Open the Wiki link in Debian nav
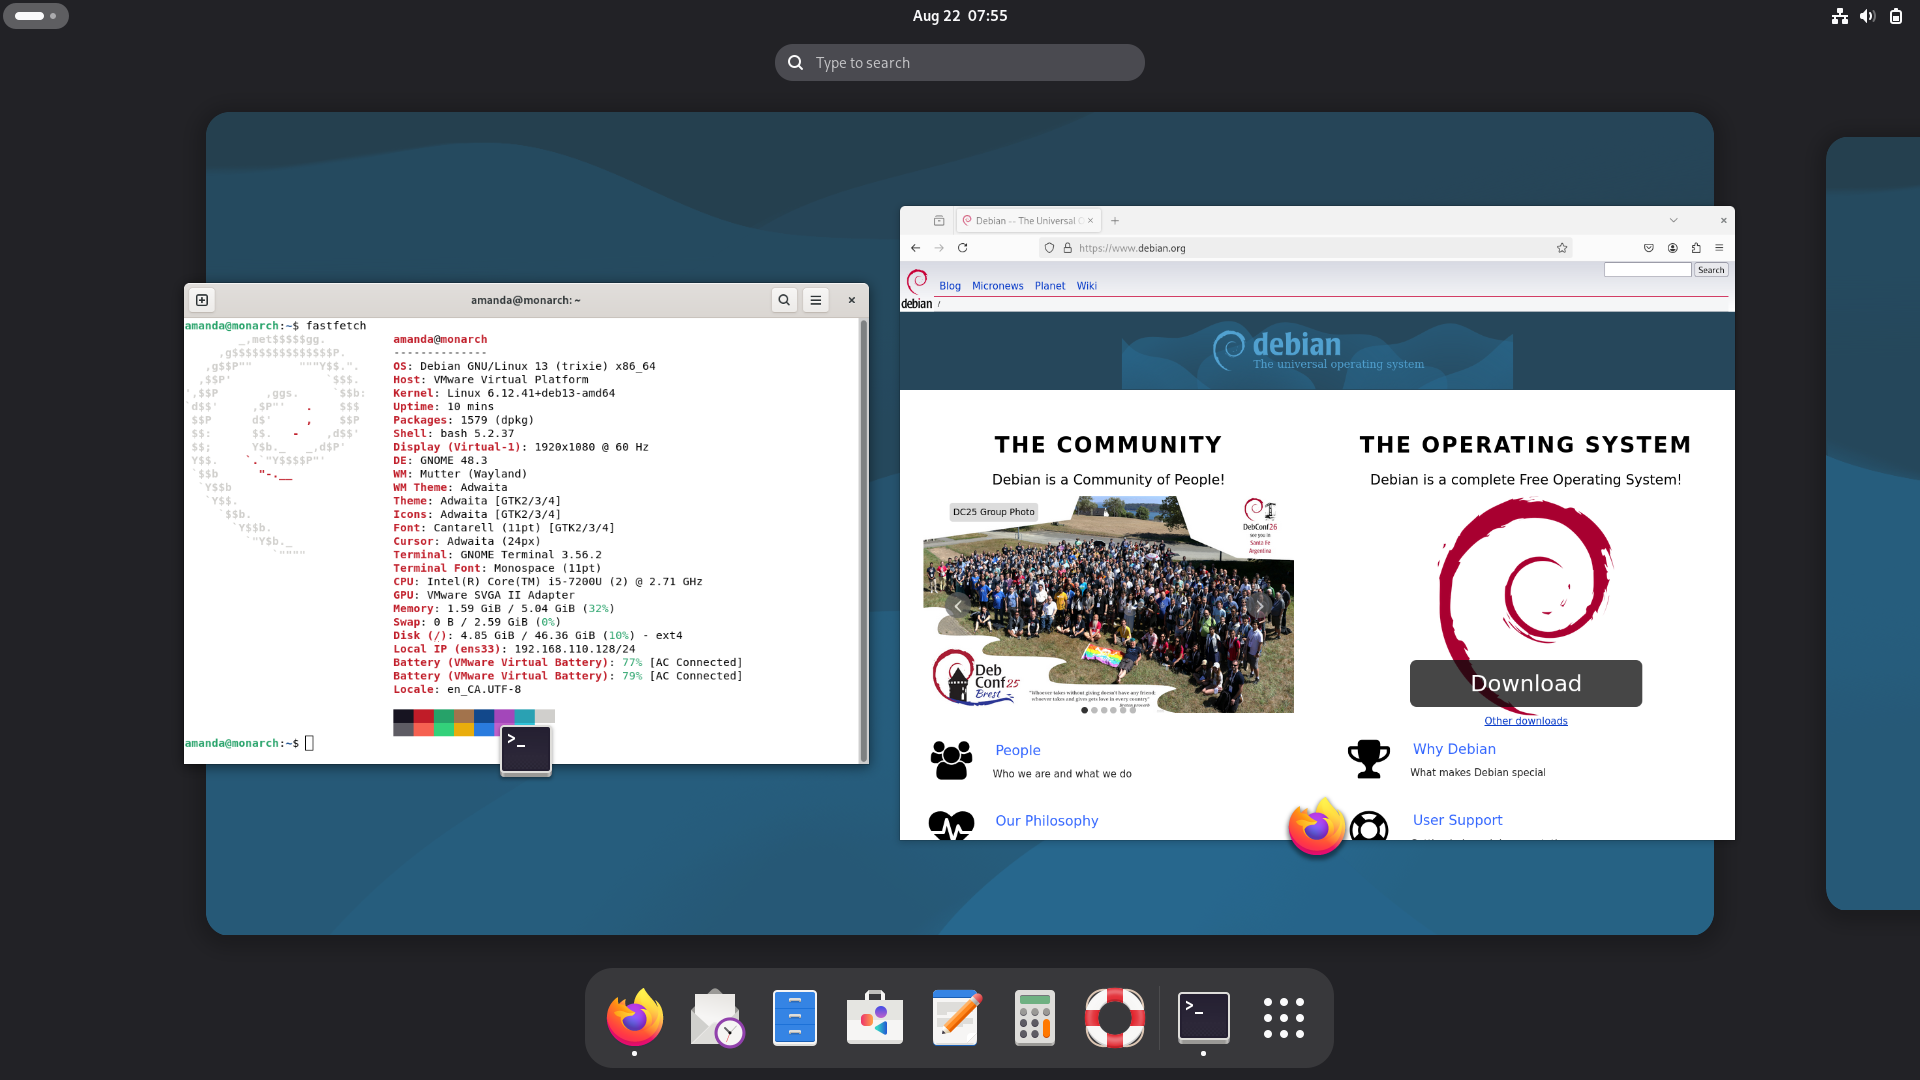The width and height of the screenshot is (1920, 1080). tap(1086, 286)
